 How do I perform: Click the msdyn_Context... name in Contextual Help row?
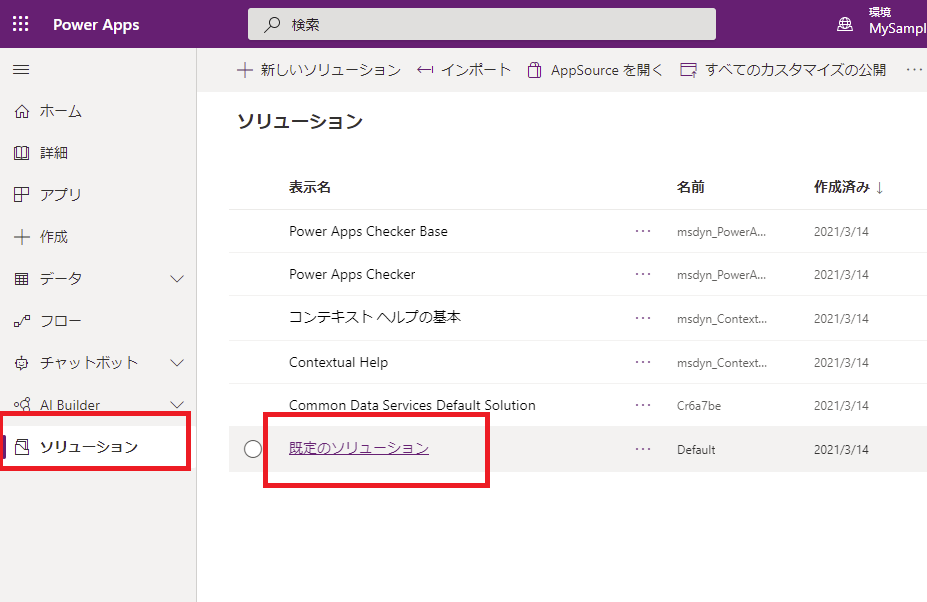(722, 363)
